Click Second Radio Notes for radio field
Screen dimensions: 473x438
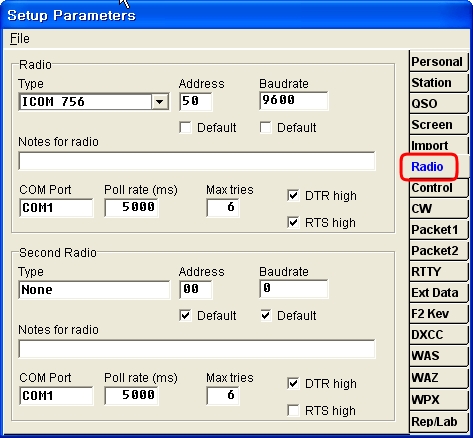pos(197,349)
